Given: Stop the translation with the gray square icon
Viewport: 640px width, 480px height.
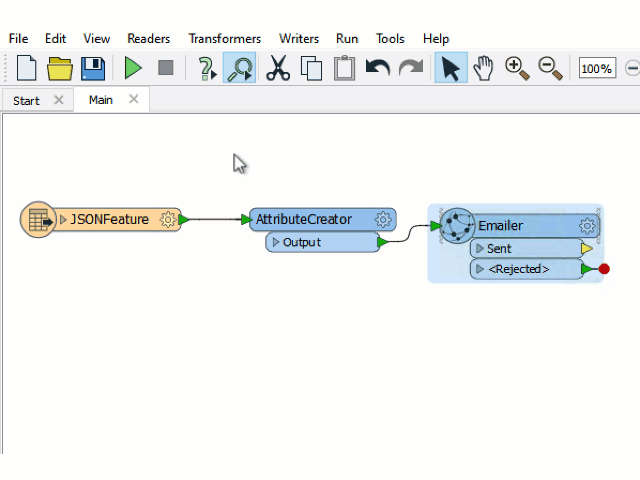Looking at the screenshot, I should [165, 68].
